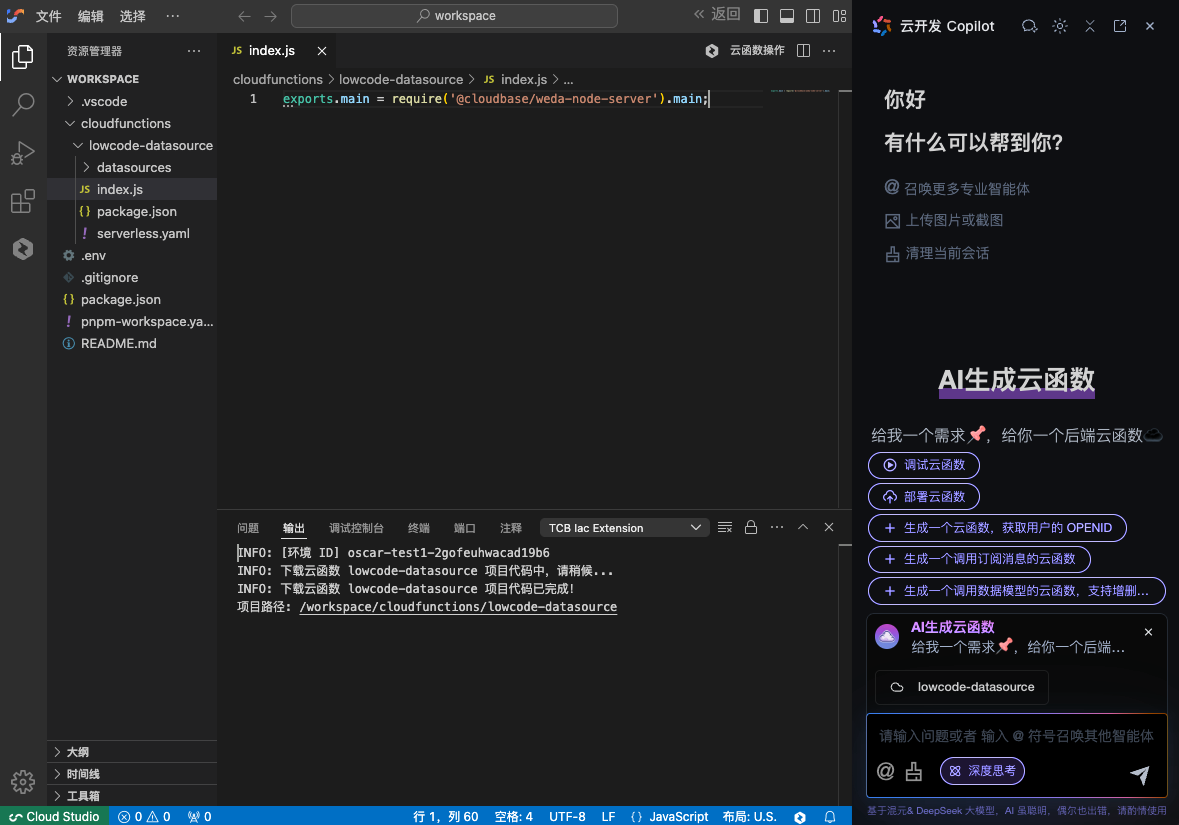This screenshot has width=1179, height=825.
Task: Toggle bottom panel layout icon
Action: 787,16
